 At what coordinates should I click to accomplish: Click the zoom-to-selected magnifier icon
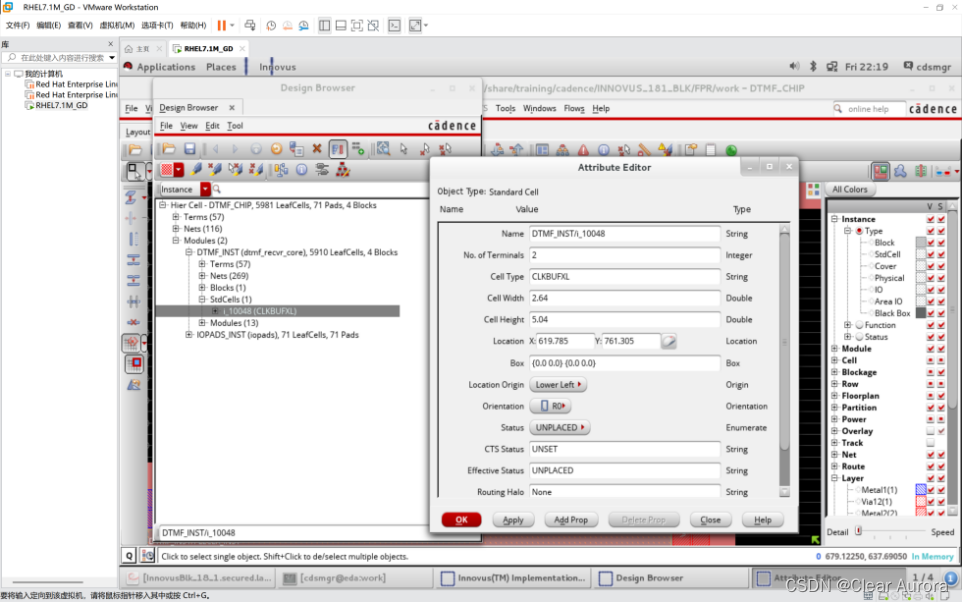coord(384,149)
